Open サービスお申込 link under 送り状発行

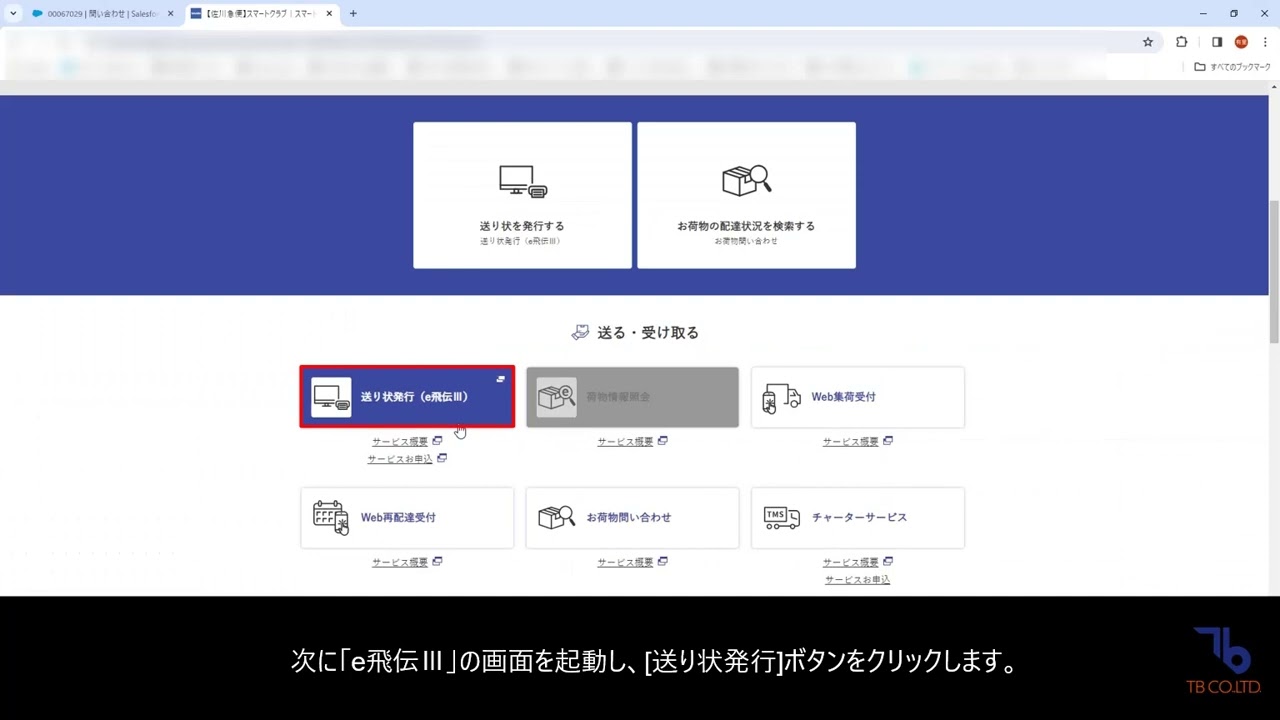point(400,459)
